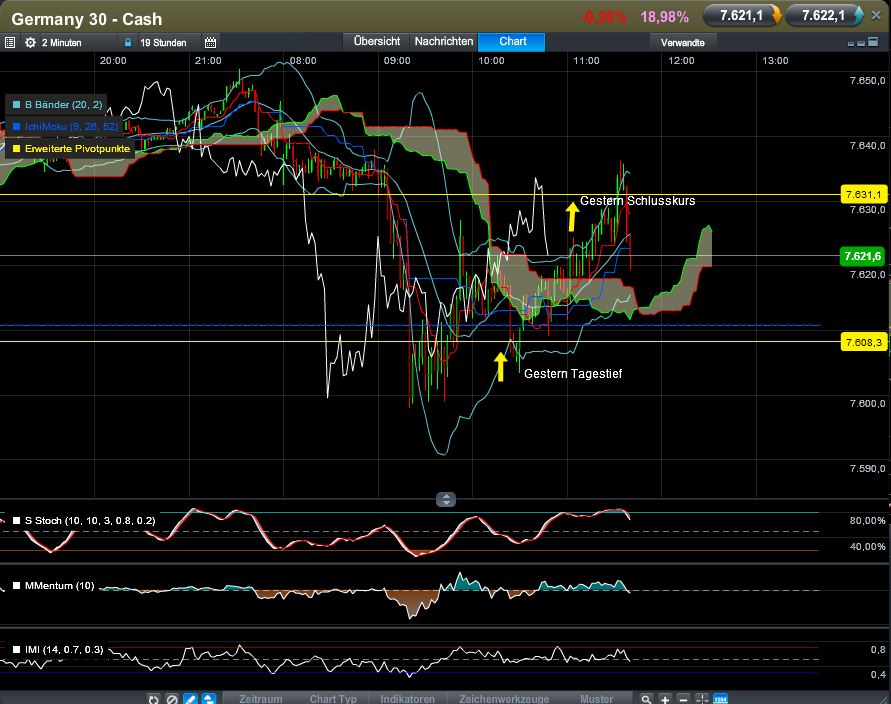Select the 'Gestern Schlusskurs' text annotation
The height and width of the screenshot is (704, 891).
638,201
